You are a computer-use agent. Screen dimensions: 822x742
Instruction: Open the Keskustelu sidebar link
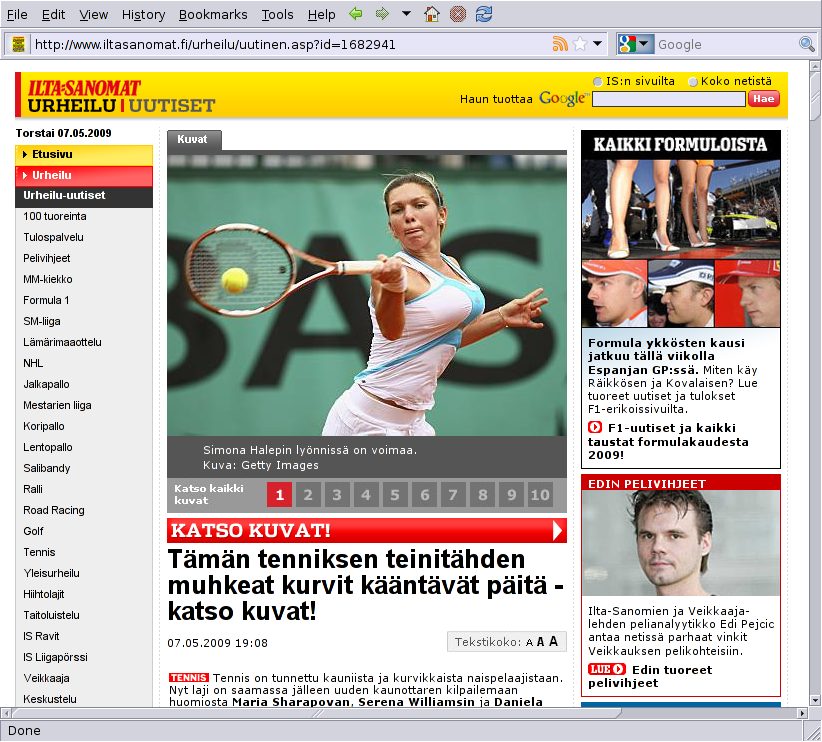[50, 698]
